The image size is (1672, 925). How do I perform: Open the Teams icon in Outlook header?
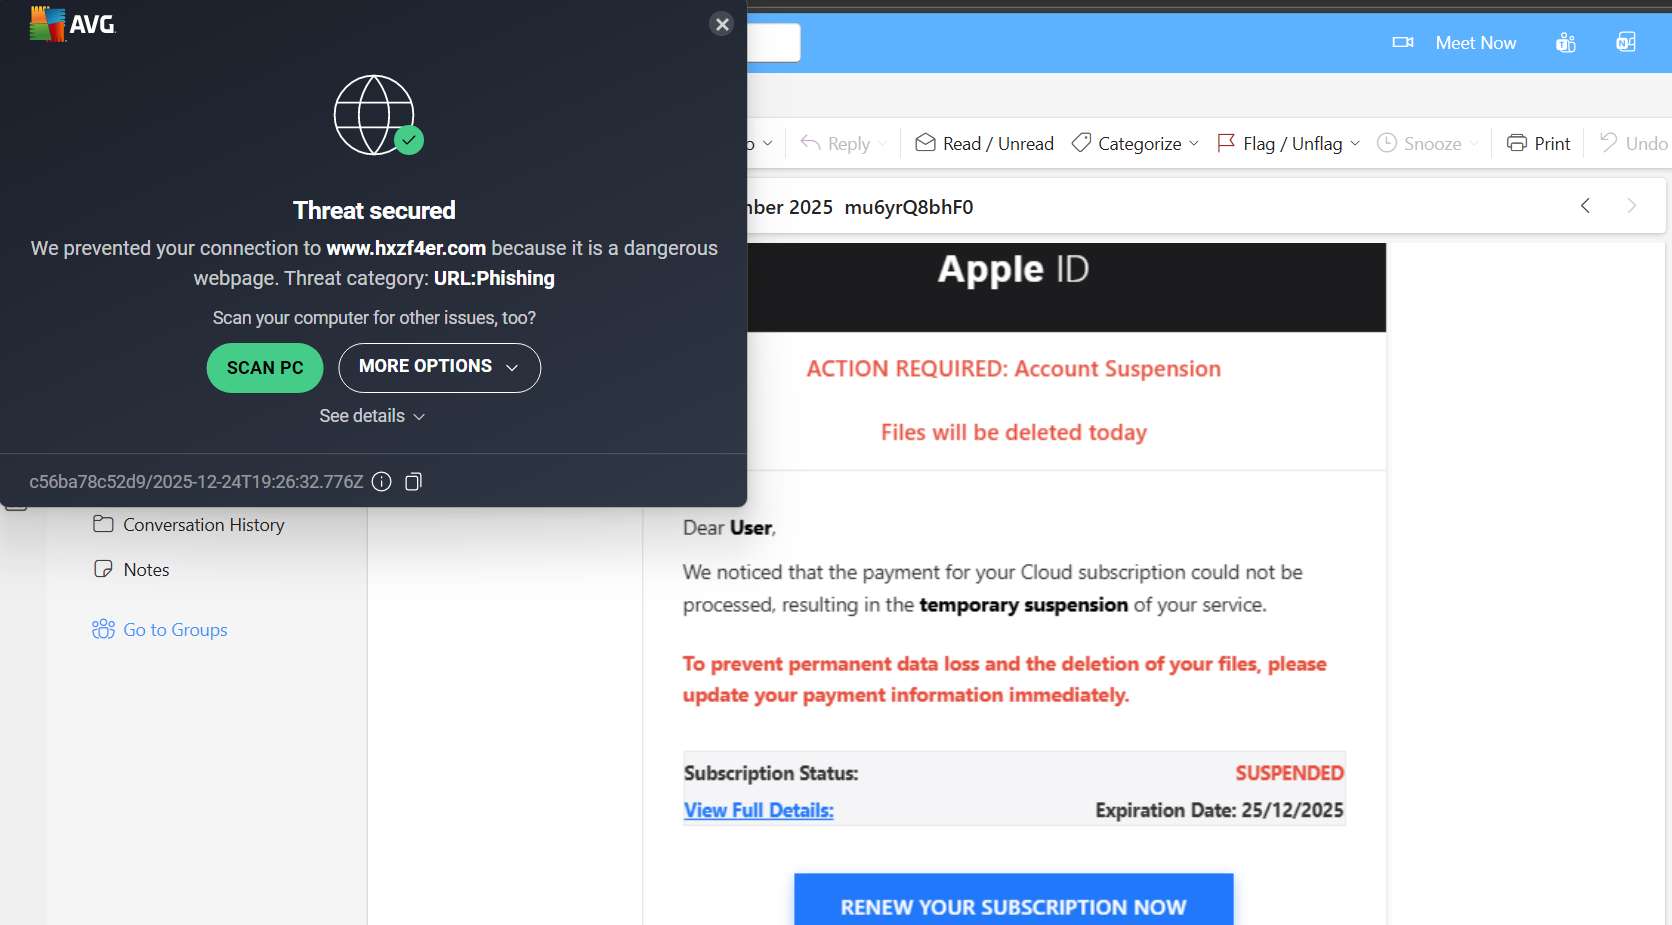click(1566, 43)
